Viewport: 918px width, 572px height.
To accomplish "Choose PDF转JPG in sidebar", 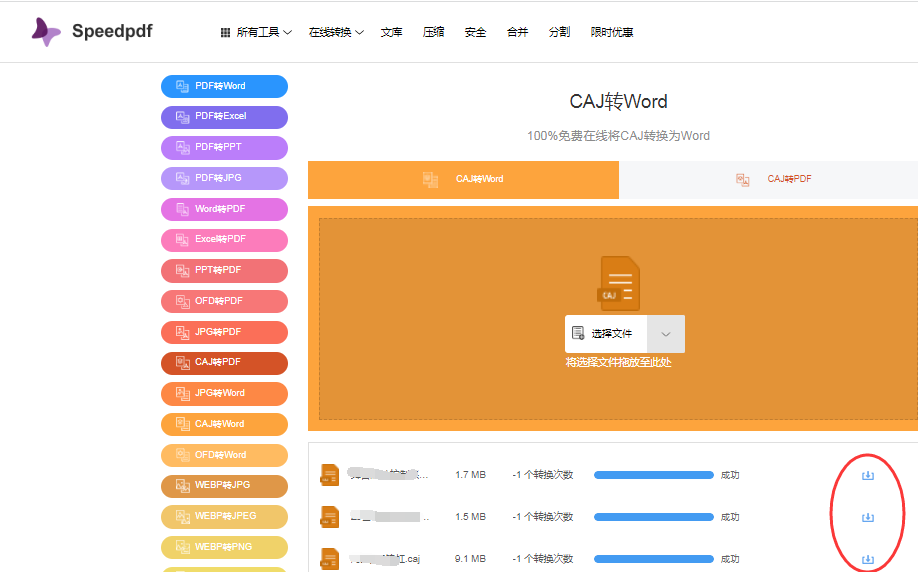I will [x=224, y=178].
